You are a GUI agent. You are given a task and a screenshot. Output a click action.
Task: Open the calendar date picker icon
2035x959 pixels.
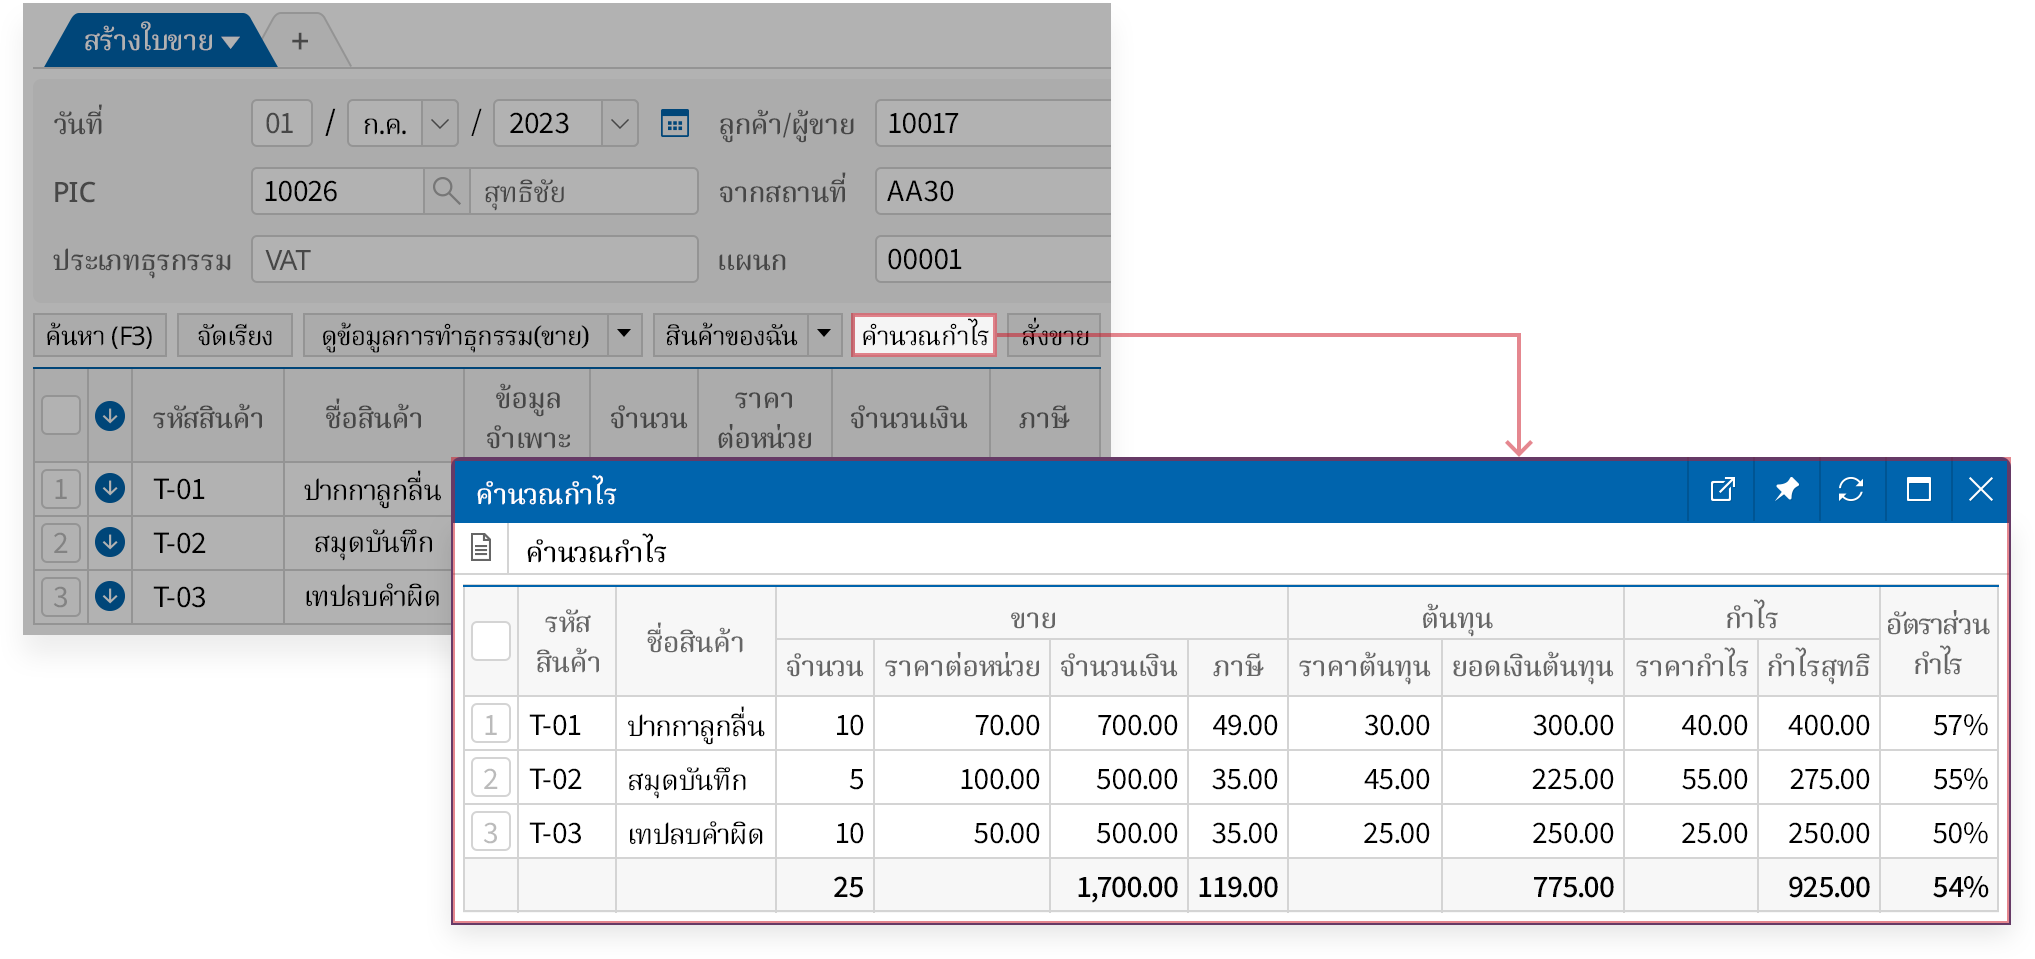(x=675, y=124)
